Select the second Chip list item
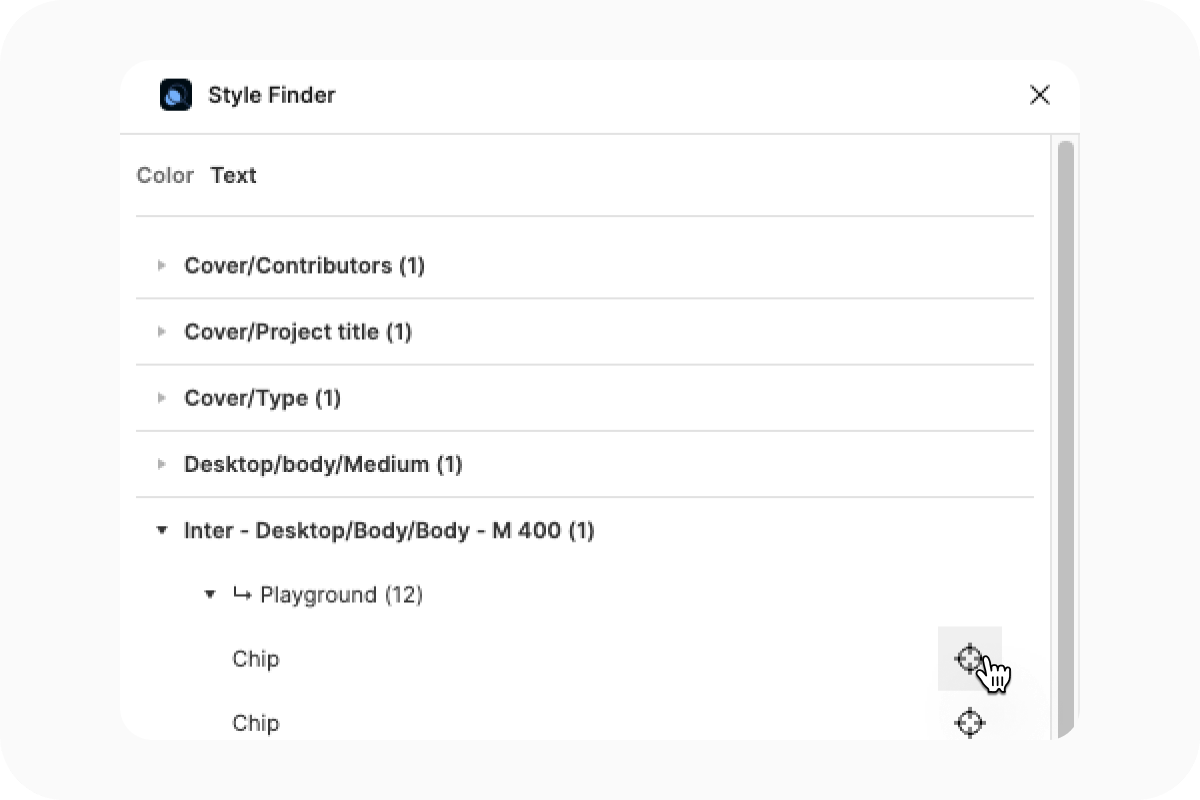Image resolution: width=1200 pixels, height=800 pixels. click(x=256, y=723)
